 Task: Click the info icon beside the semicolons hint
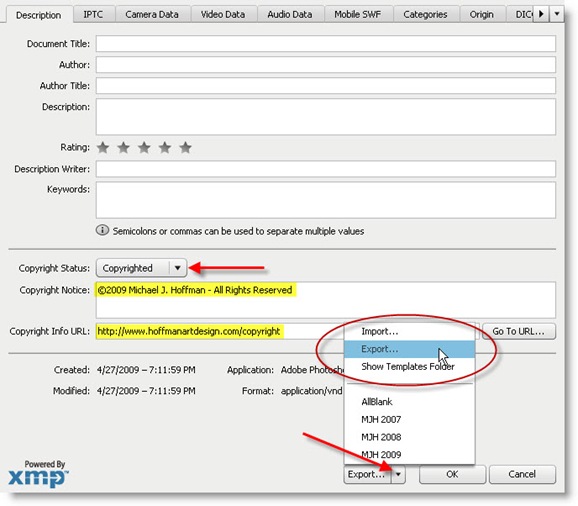pos(102,230)
